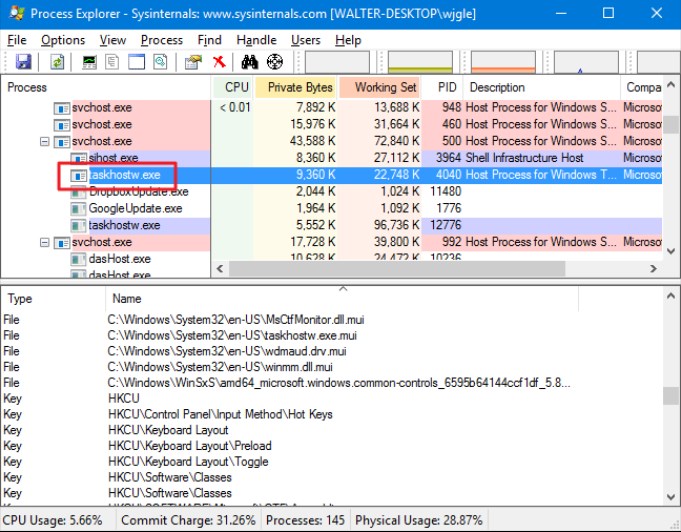Screen dimensions: 681x532
Task: Select svchost.exe with PID 460
Action: point(332,125)
